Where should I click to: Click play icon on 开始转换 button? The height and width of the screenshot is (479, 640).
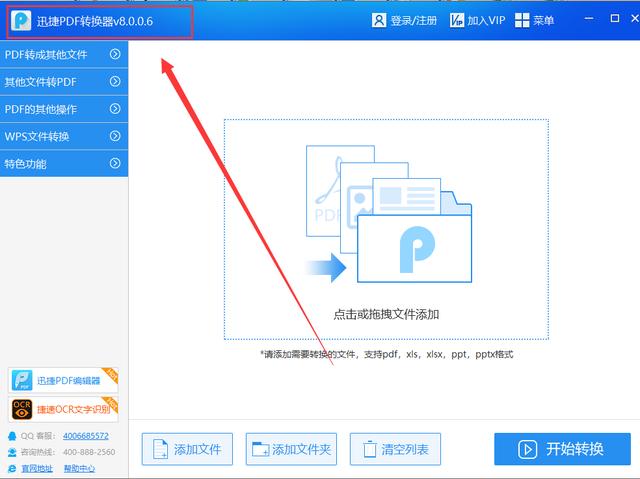point(527,449)
